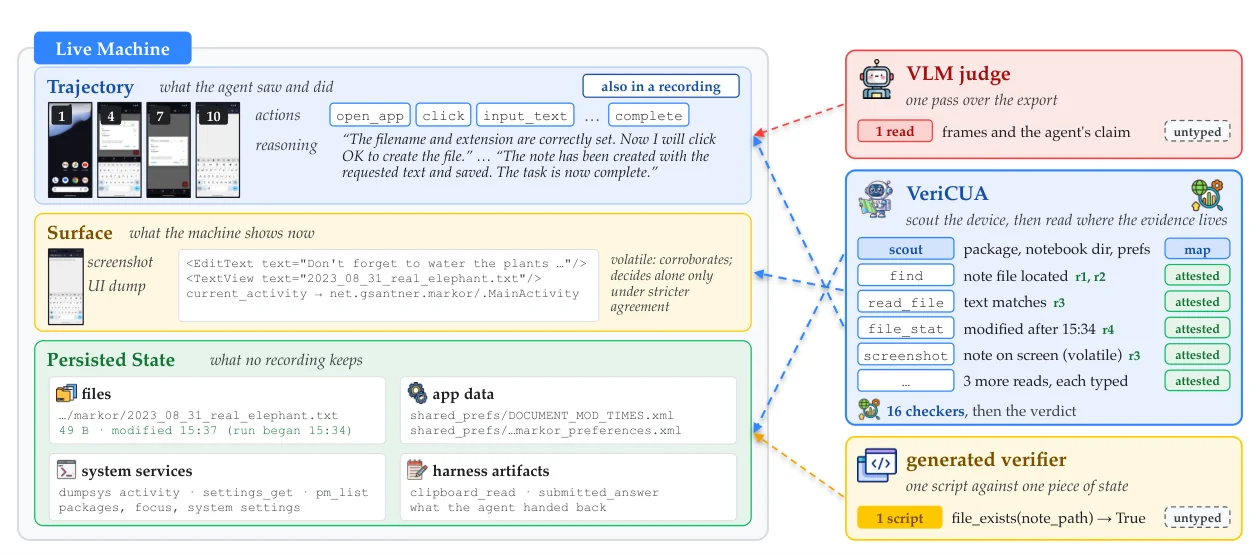Image resolution: width=1260 pixels, height=555 pixels.
Task: Select the complete action chip
Action: (649, 115)
